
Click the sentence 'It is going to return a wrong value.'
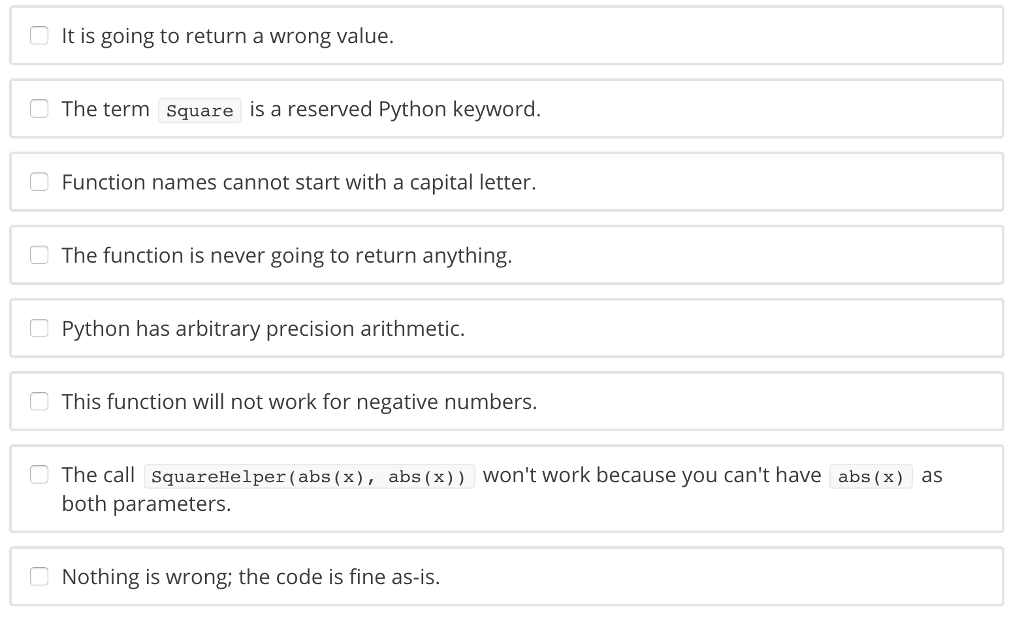click(227, 36)
